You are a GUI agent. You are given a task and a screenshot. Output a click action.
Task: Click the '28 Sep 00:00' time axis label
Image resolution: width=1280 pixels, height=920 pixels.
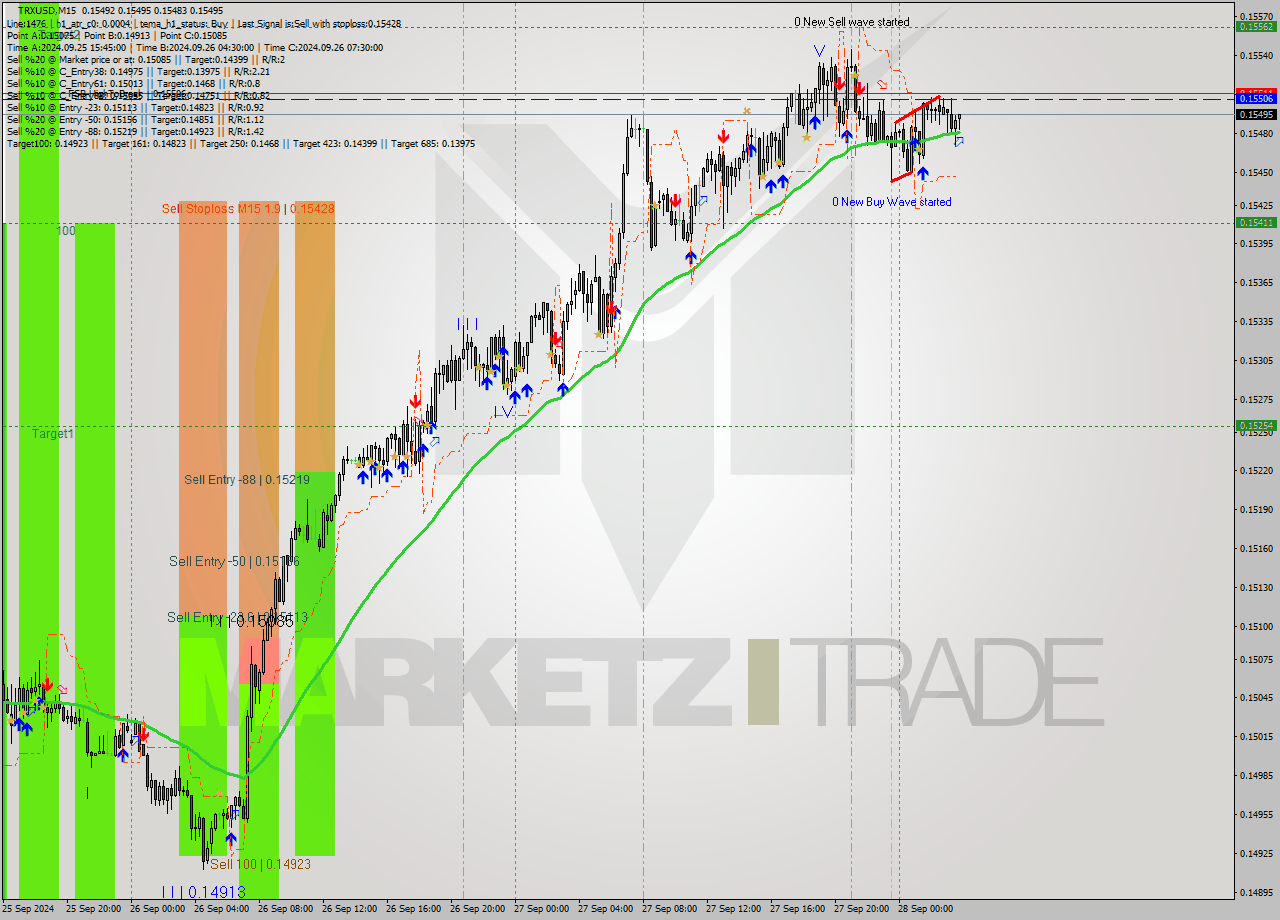coord(925,909)
